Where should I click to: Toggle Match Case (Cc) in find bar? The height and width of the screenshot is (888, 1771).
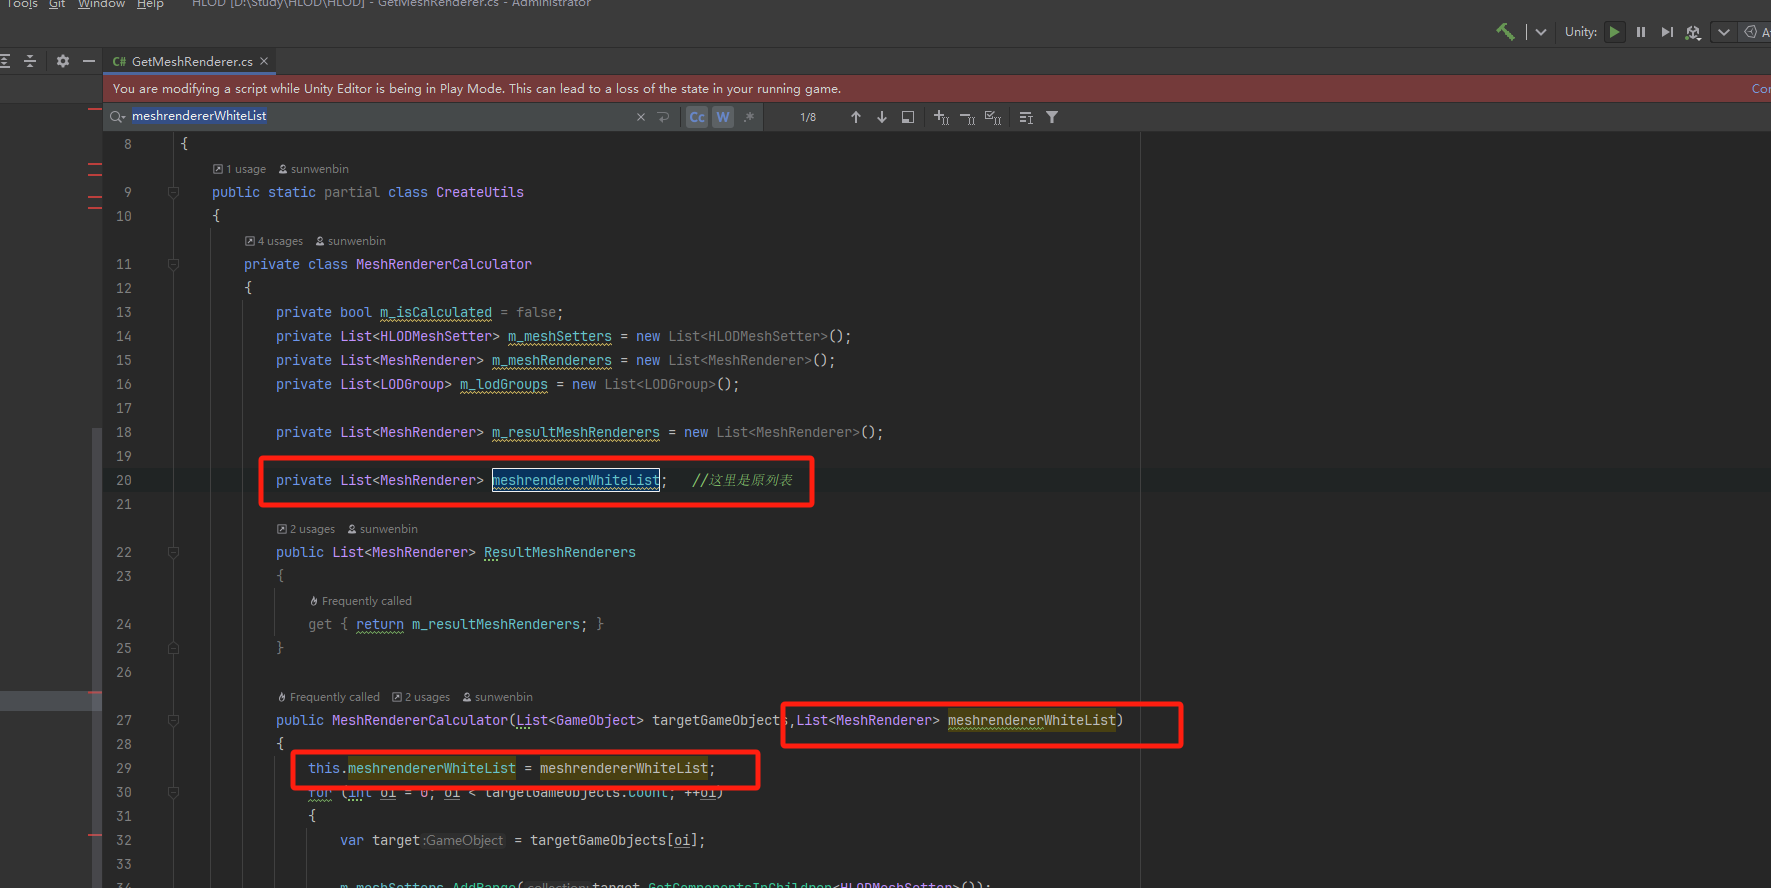(x=697, y=117)
